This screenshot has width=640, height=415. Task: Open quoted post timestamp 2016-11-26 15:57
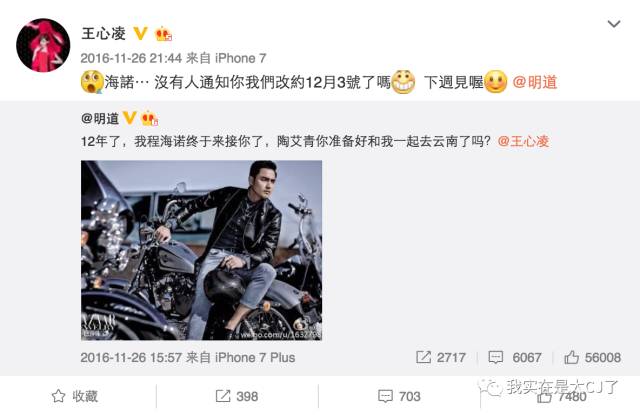(131, 357)
